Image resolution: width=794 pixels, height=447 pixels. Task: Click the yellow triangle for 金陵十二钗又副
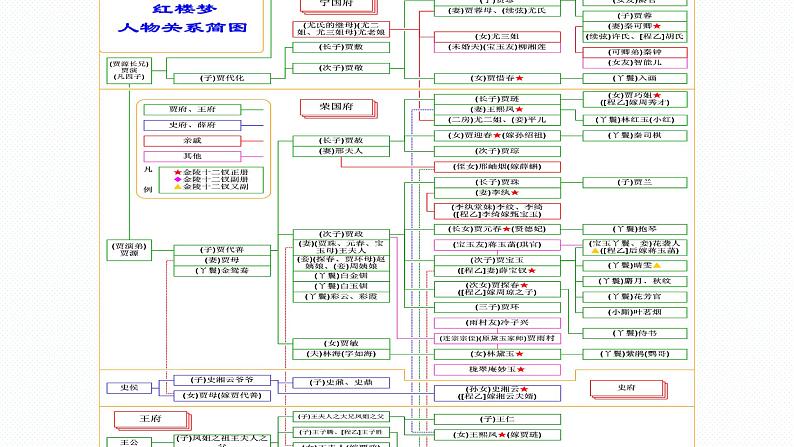[178, 187]
